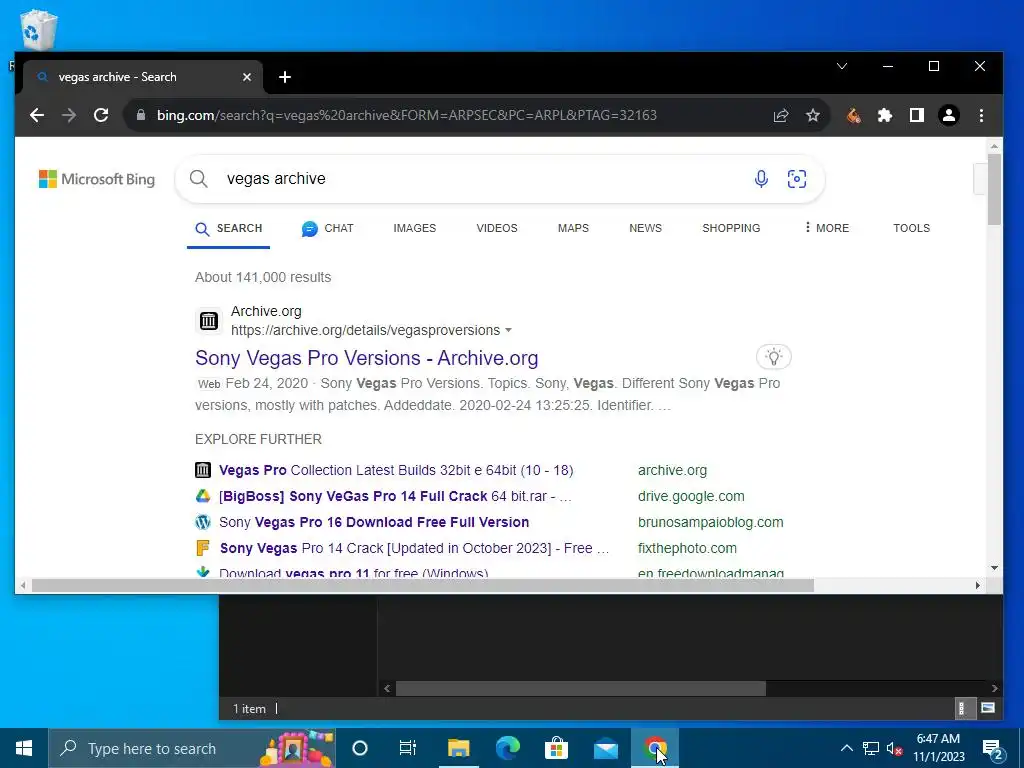Viewport: 1024px width, 768px height.
Task: Switch File Explorer to large icons view
Action: pos(987,708)
